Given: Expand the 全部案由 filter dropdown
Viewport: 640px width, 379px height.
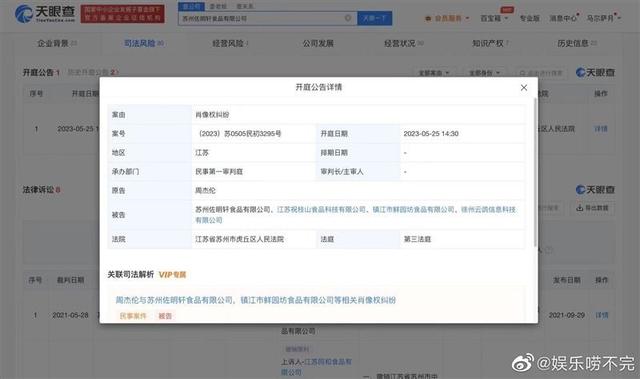Looking at the screenshot, I should tap(433, 73).
